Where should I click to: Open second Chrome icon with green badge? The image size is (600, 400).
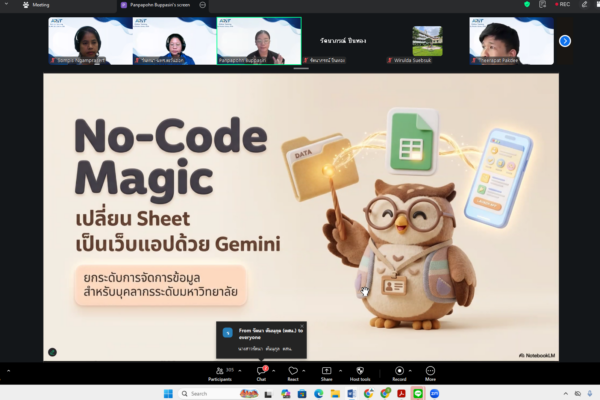385,393
